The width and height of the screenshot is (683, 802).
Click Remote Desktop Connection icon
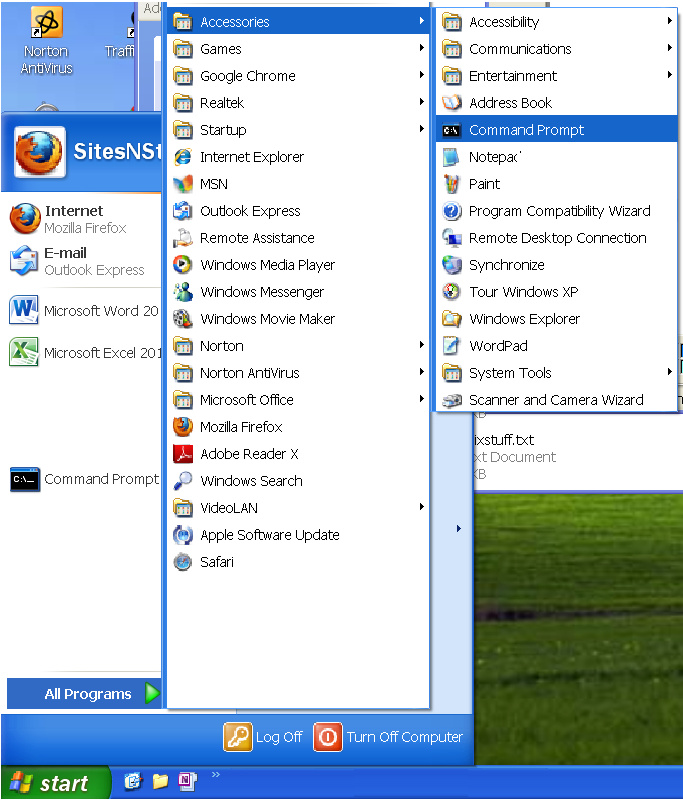point(451,238)
